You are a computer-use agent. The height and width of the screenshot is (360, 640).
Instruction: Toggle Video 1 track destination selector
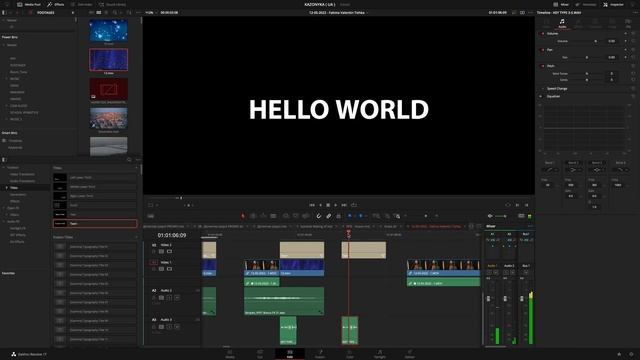154,262
